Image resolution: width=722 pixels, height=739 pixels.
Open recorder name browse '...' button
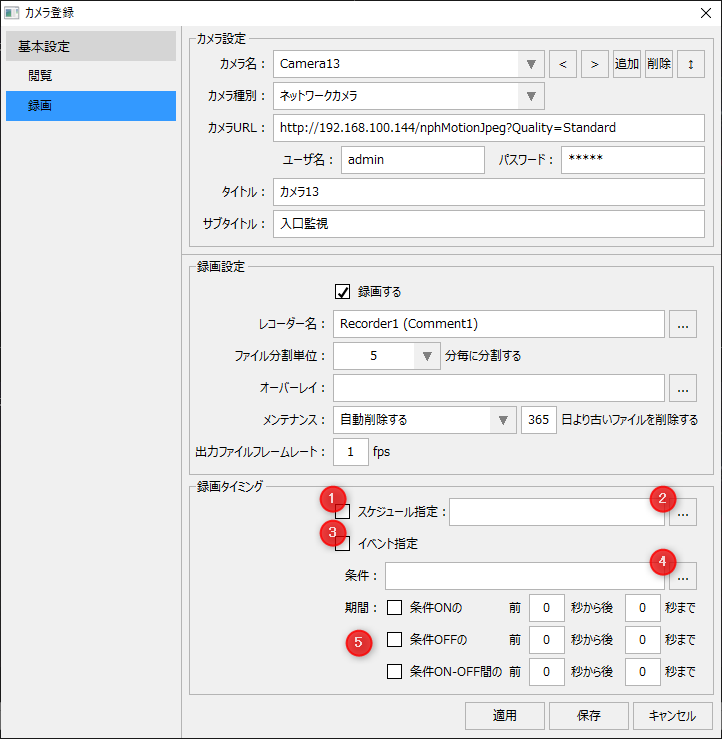tap(683, 324)
